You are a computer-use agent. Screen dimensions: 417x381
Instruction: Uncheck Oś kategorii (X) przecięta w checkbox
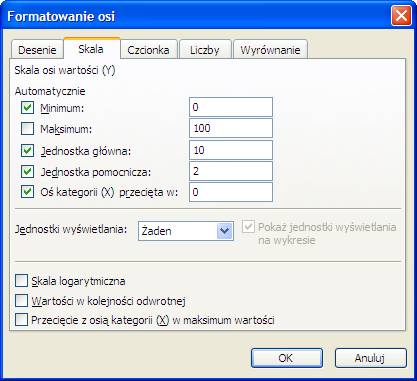pyautogui.click(x=27, y=192)
